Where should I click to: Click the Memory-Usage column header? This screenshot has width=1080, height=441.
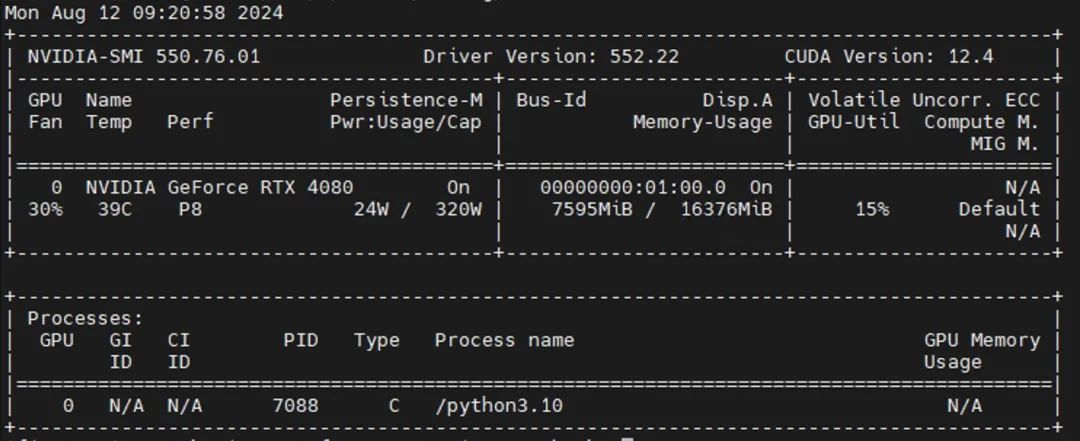[702, 122]
